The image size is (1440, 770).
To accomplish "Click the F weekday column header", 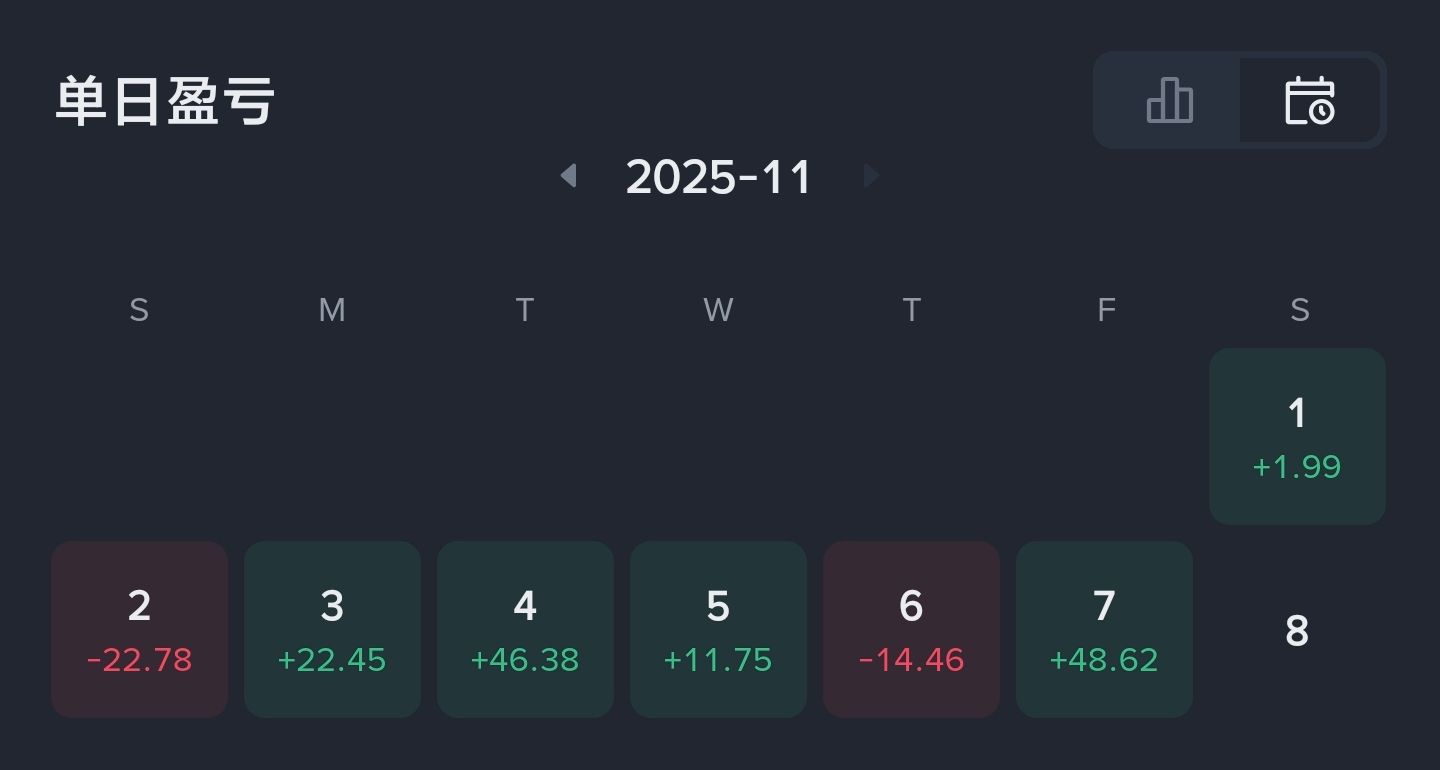I will click(x=1105, y=310).
